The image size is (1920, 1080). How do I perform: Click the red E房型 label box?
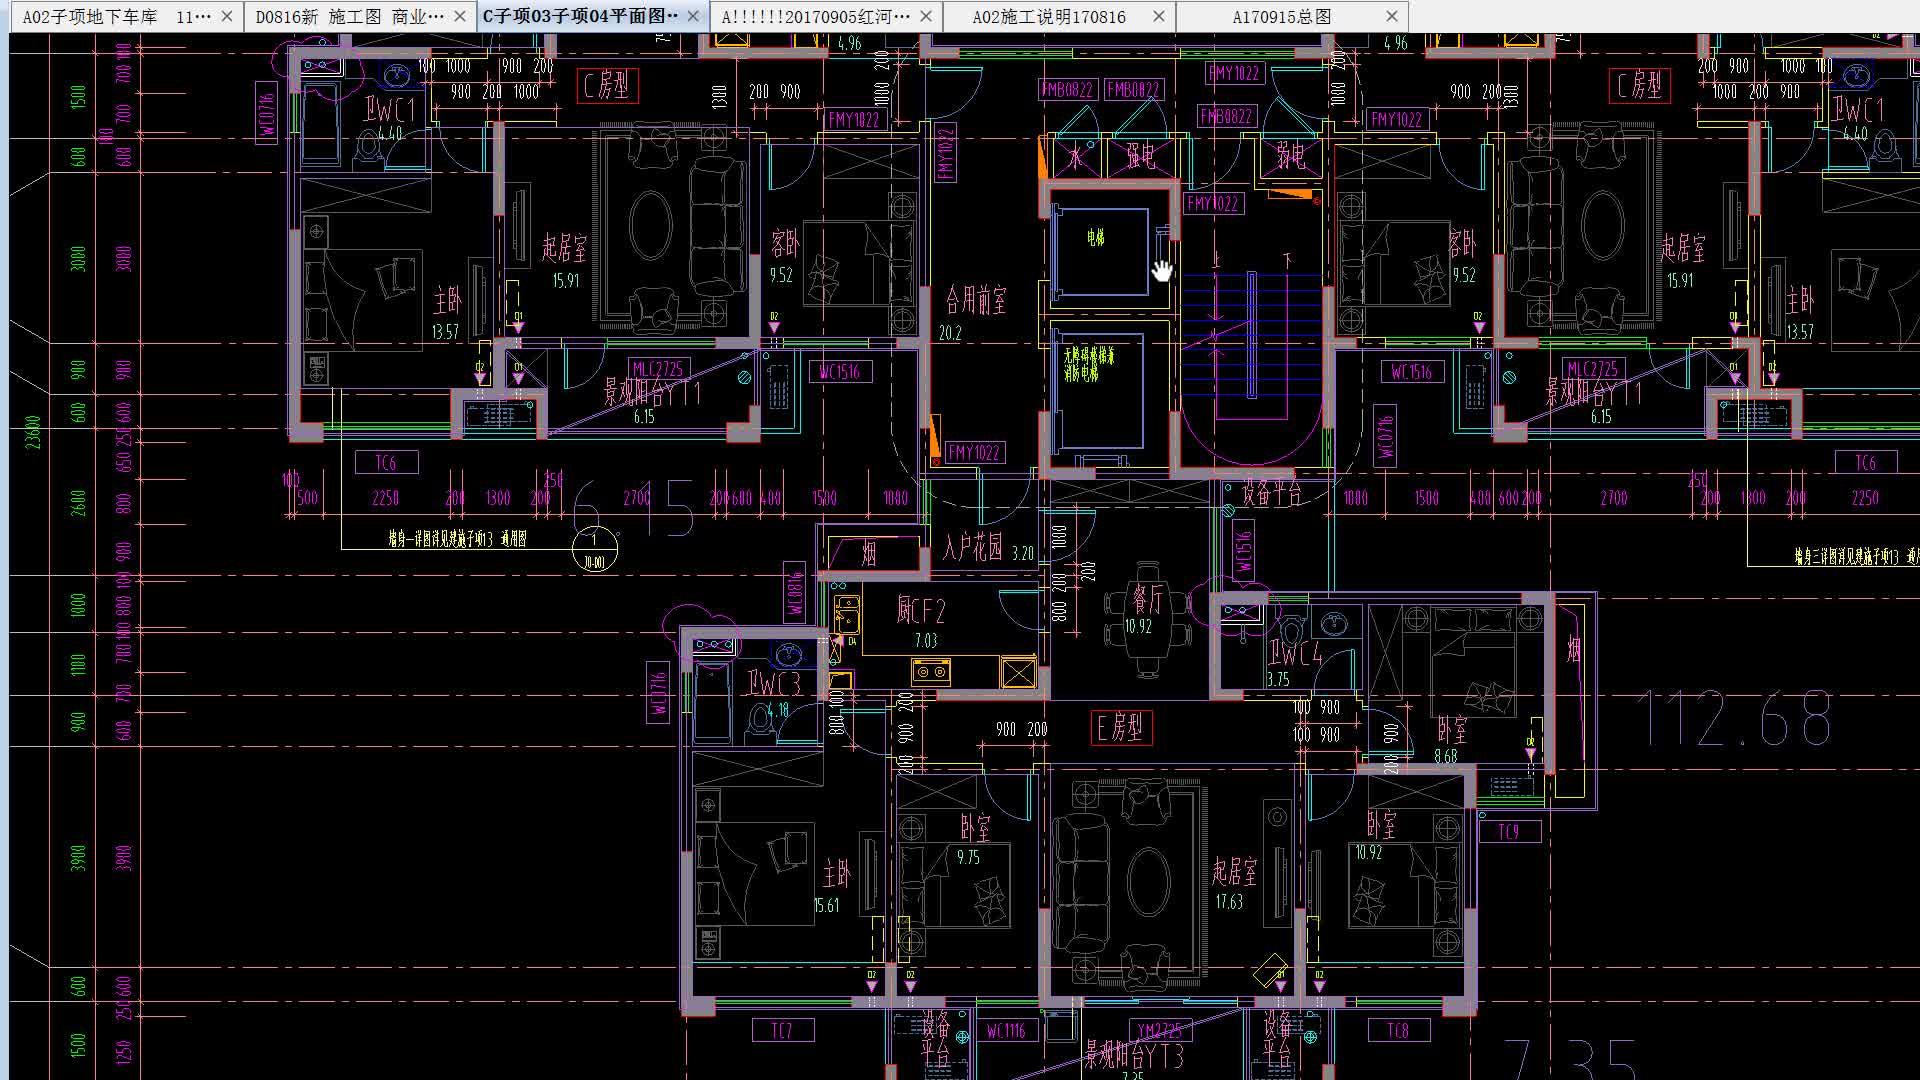1120,727
